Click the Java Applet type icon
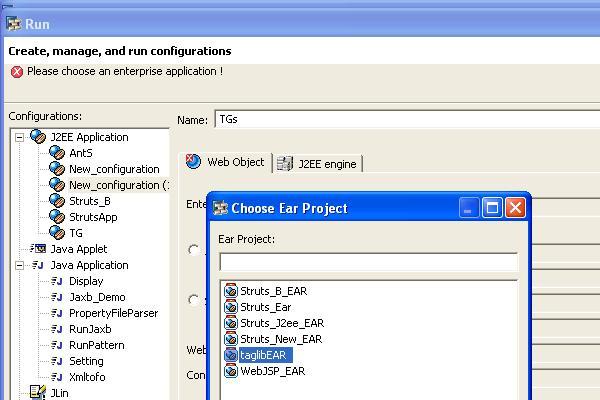 click(38, 249)
